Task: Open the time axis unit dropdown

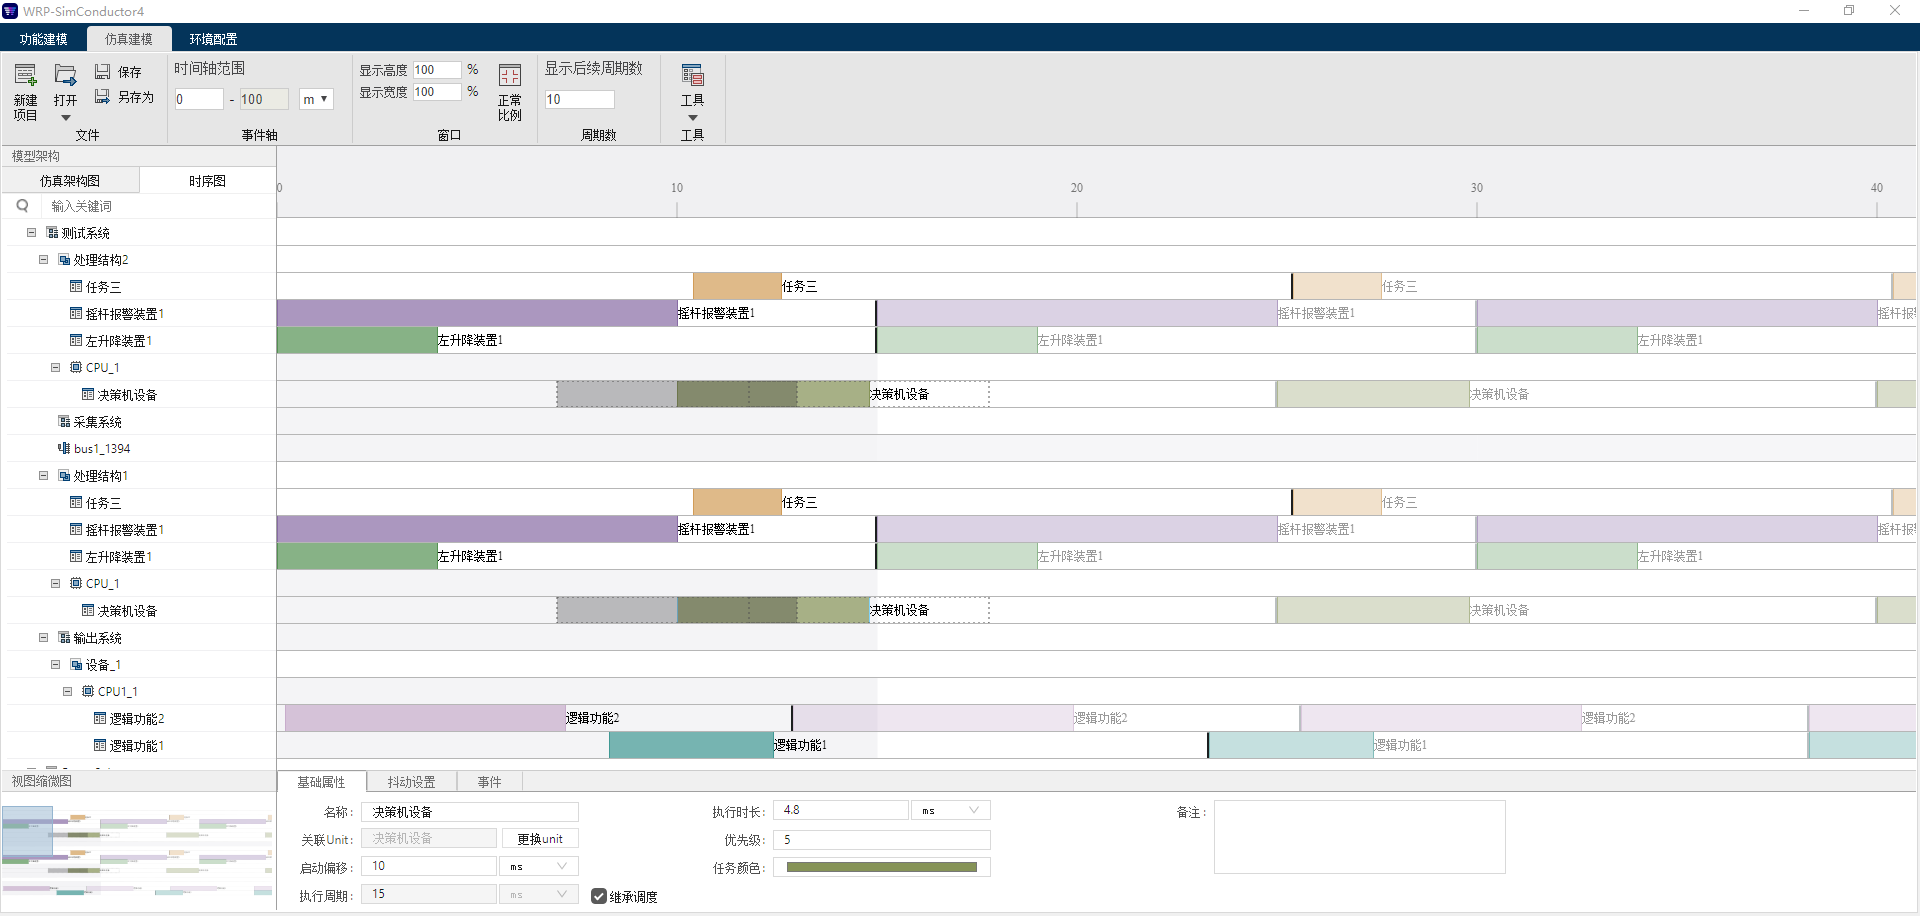Action: coord(316,99)
